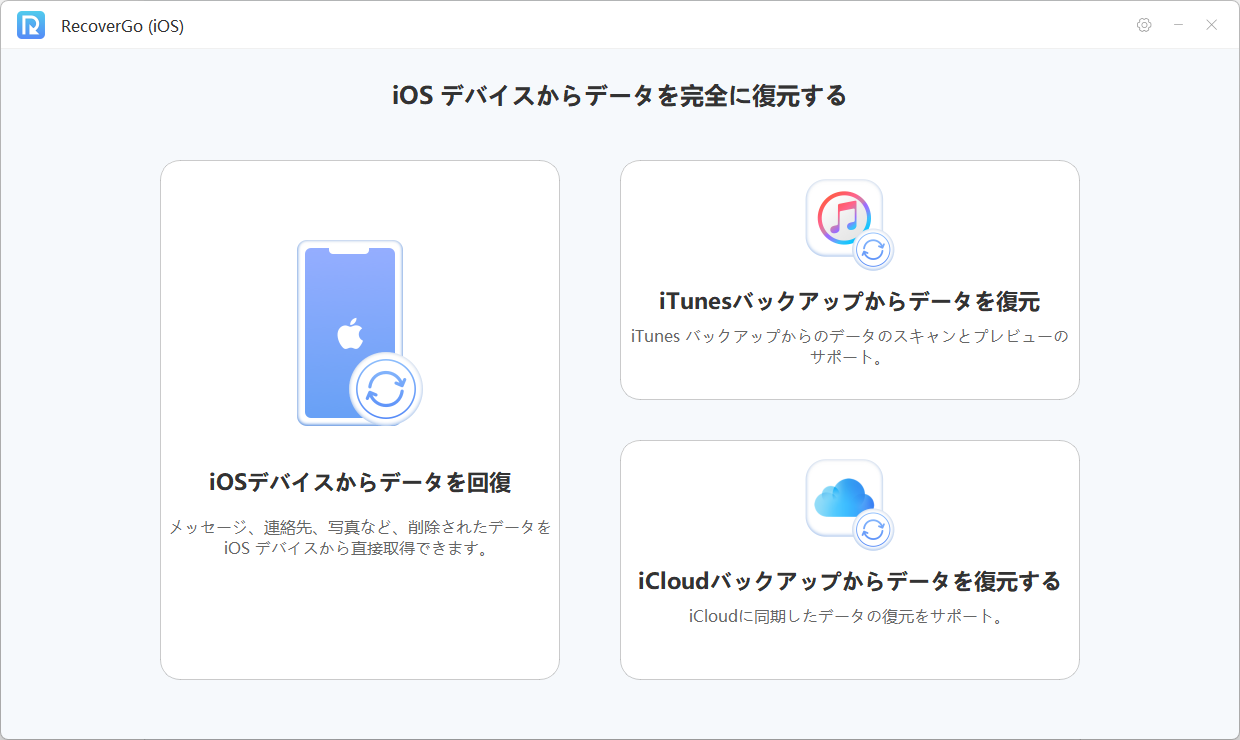Image resolution: width=1240 pixels, height=740 pixels.
Task: Minimize the RecoverGo window
Action: coord(1177,24)
